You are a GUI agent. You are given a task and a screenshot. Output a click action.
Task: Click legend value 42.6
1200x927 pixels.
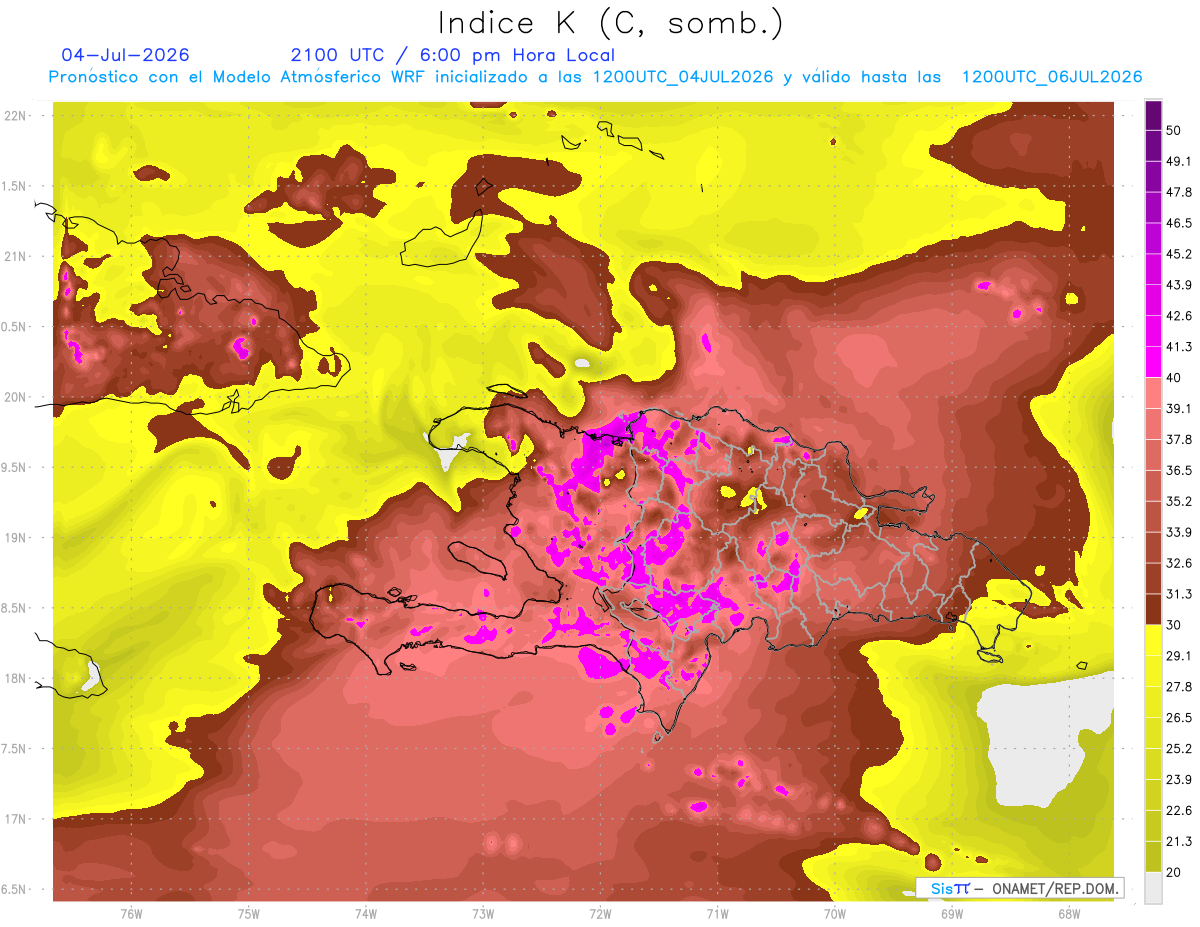pyautogui.click(x=1179, y=316)
